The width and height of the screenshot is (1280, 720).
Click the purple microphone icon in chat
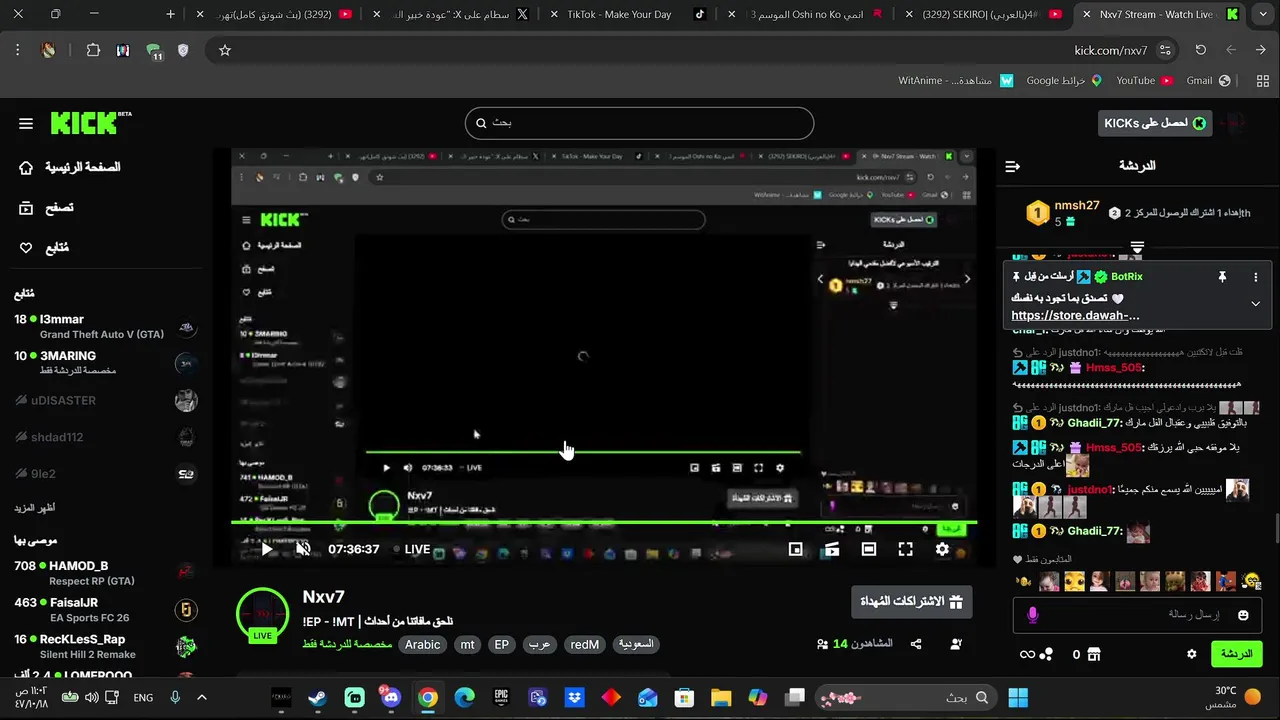(x=1033, y=615)
